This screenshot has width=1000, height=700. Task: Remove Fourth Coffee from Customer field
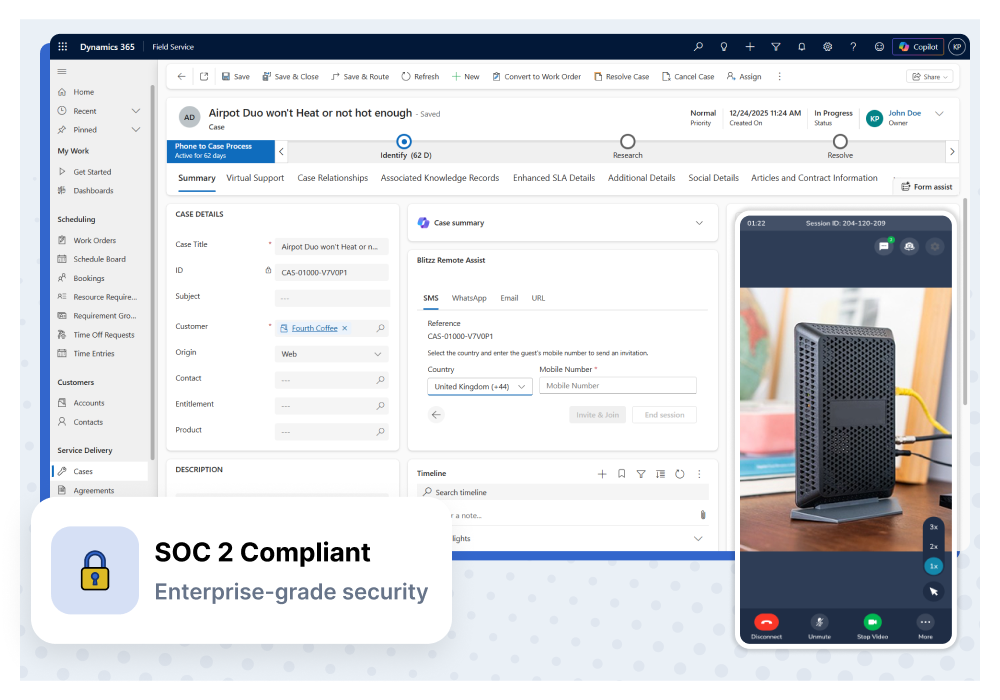345,328
